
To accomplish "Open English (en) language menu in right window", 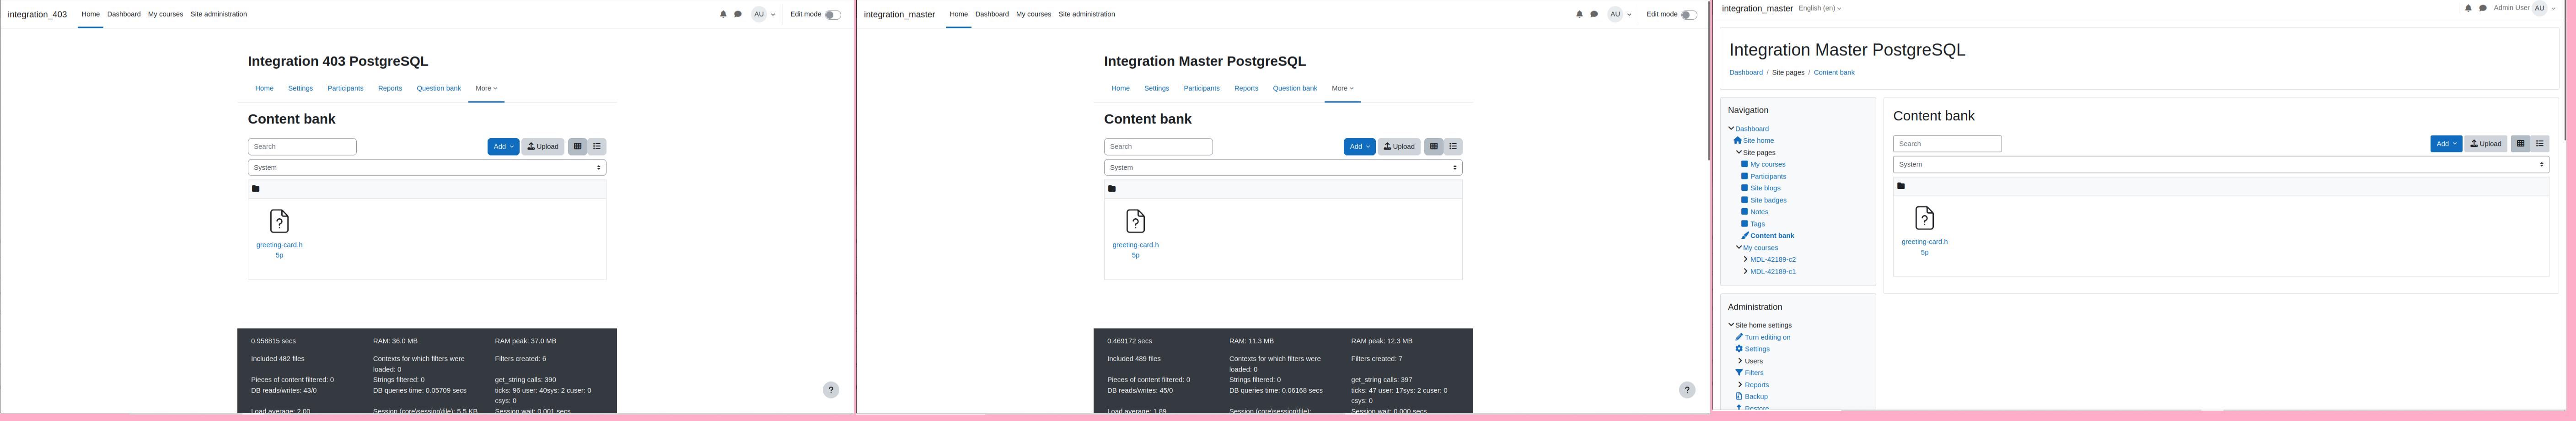I will (1819, 8).
